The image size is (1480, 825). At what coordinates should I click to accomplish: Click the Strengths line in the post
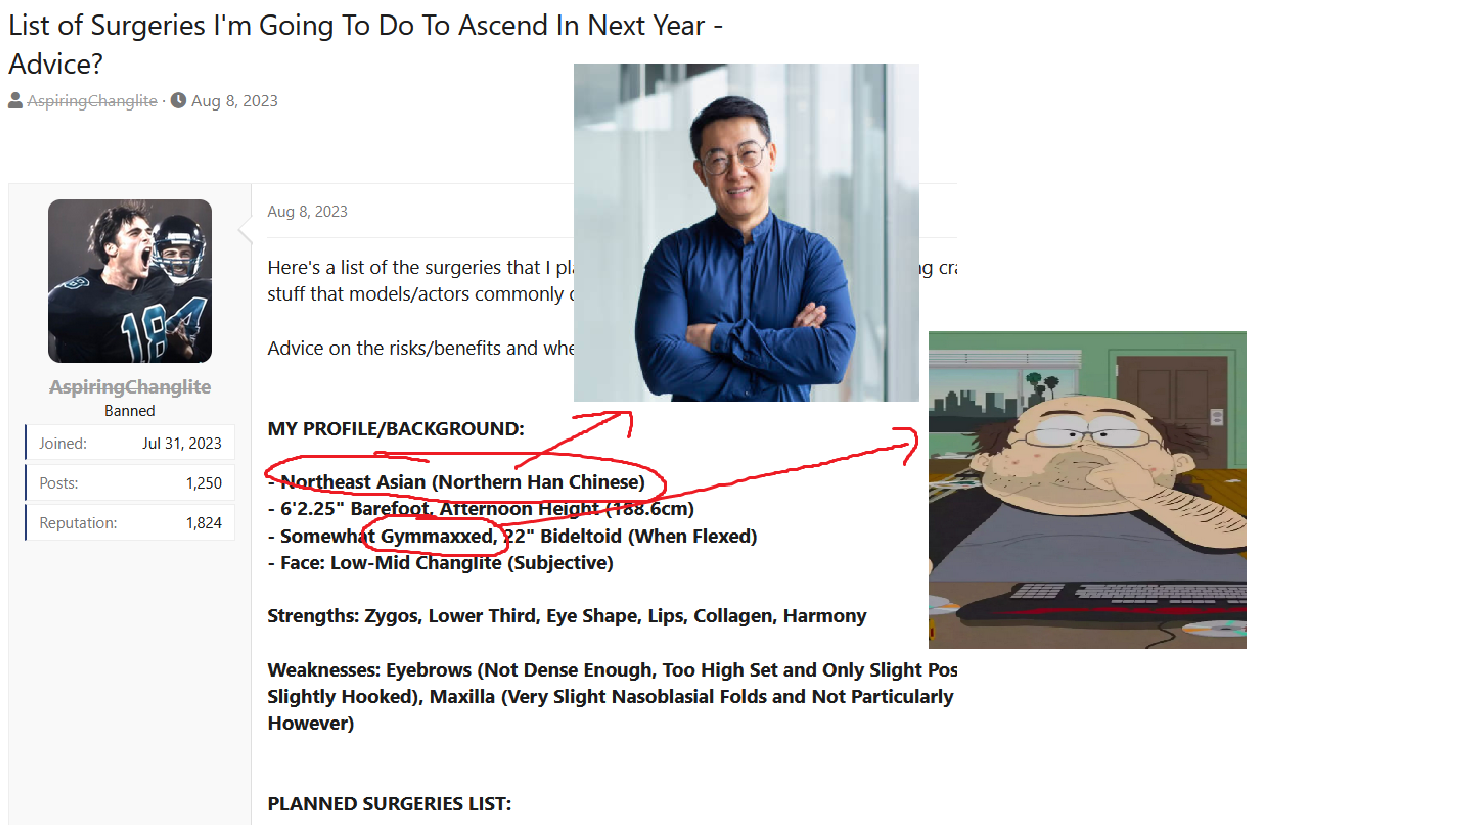[567, 616]
